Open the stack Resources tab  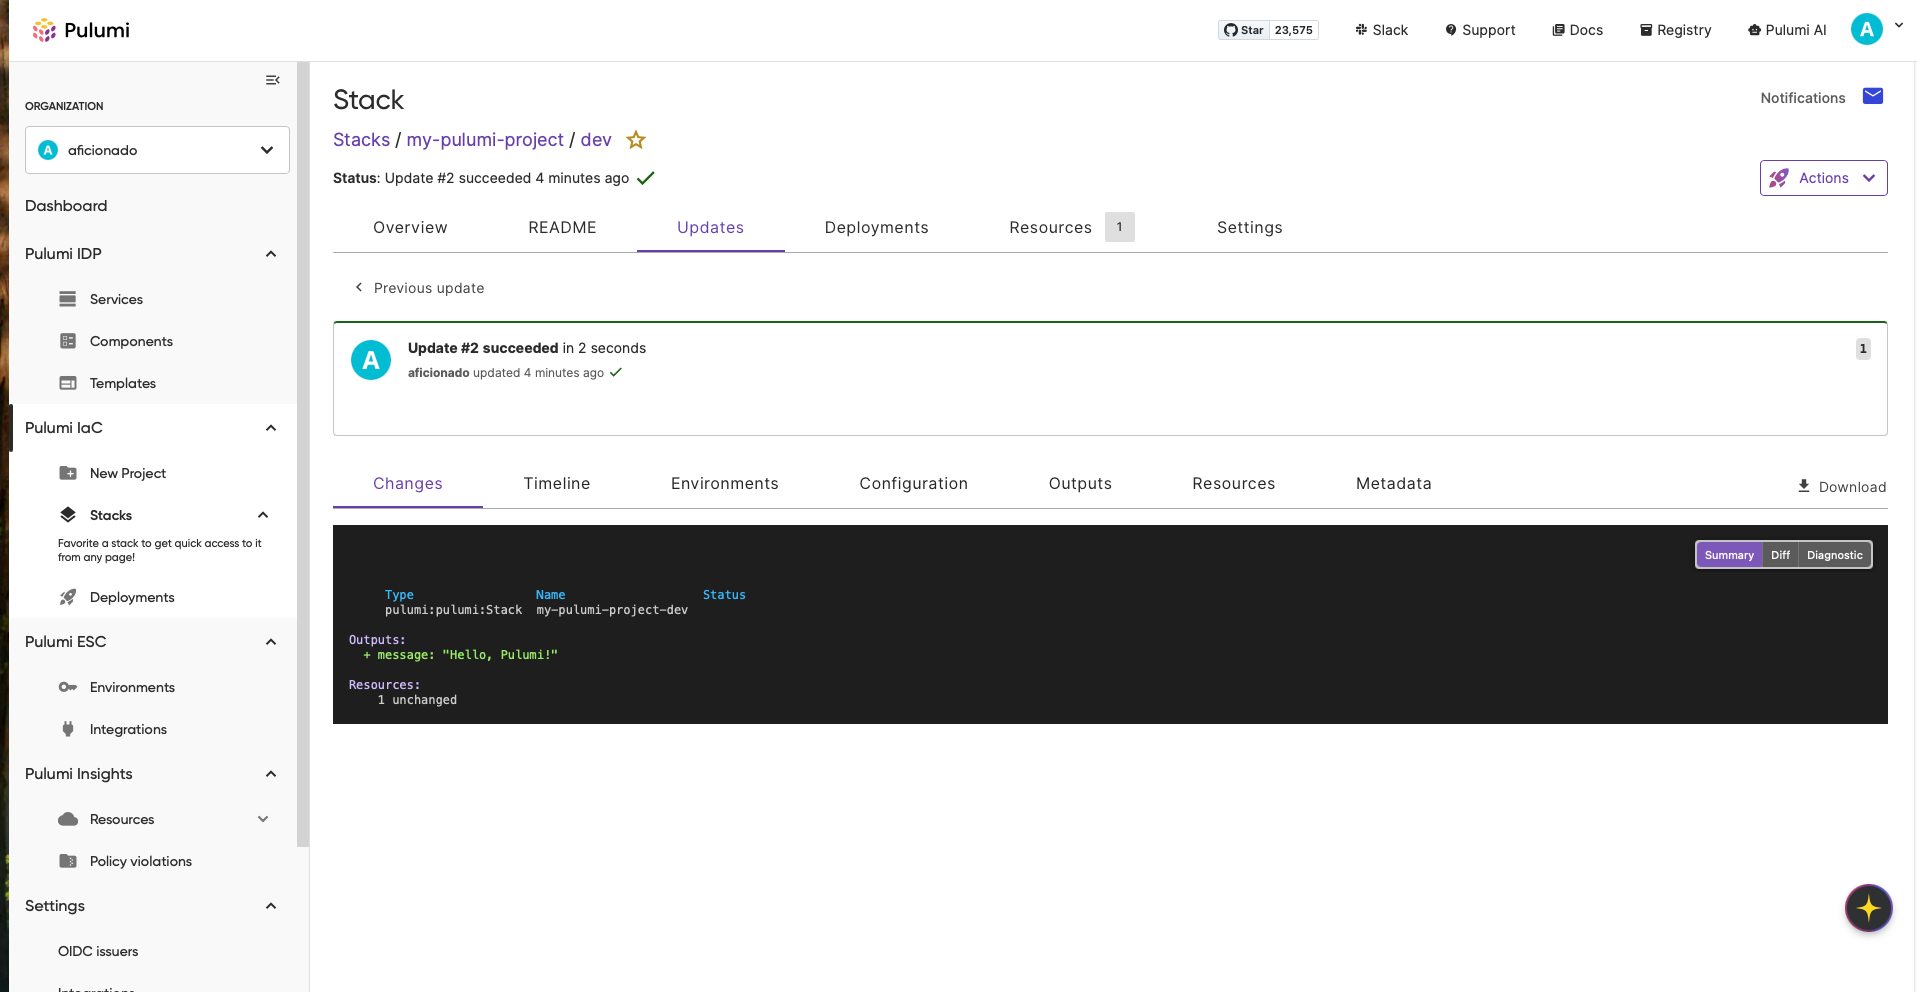pyautogui.click(x=1072, y=228)
